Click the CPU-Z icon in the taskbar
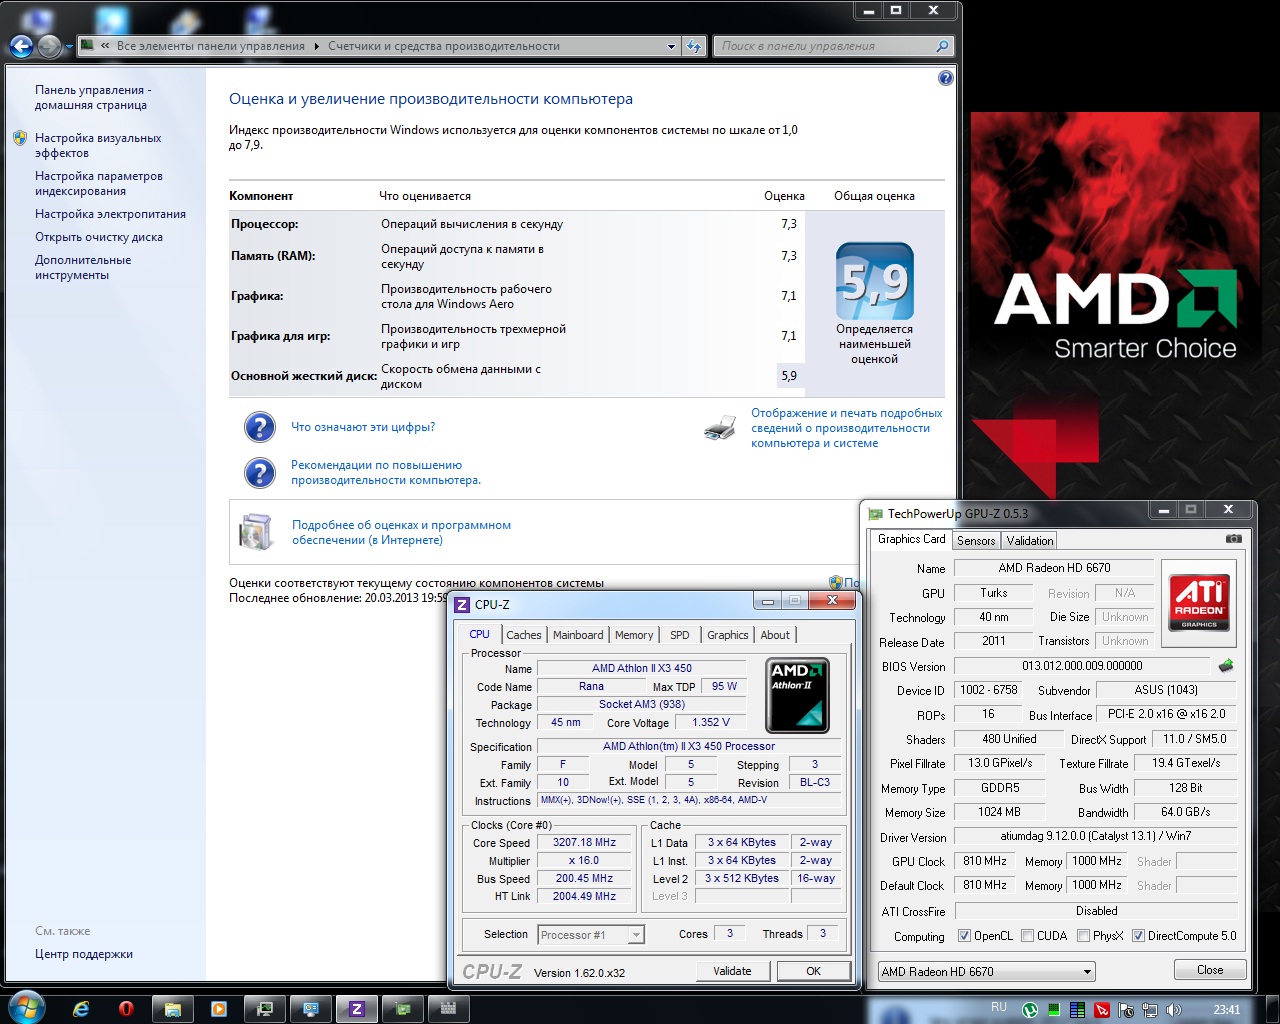The image size is (1280, 1024). click(x=357, y=1009)
